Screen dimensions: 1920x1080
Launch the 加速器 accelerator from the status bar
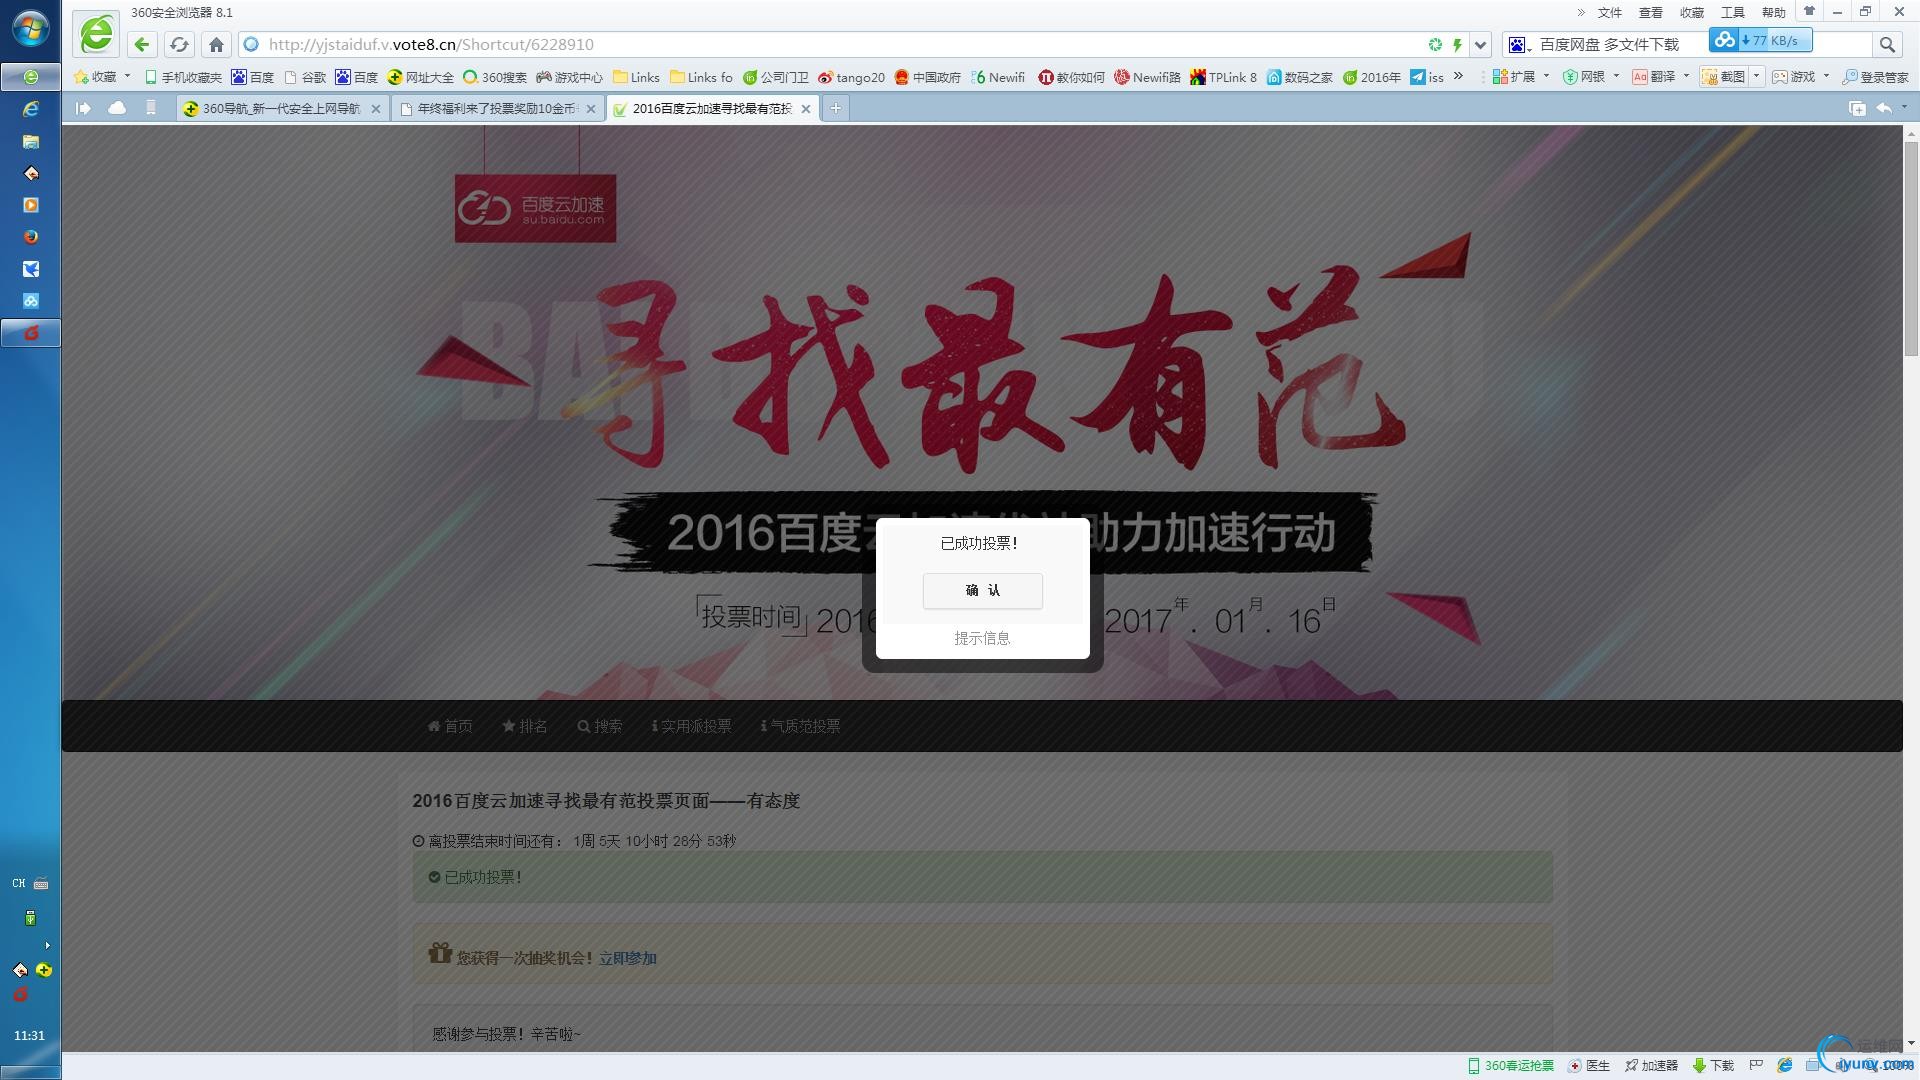1651,1065
